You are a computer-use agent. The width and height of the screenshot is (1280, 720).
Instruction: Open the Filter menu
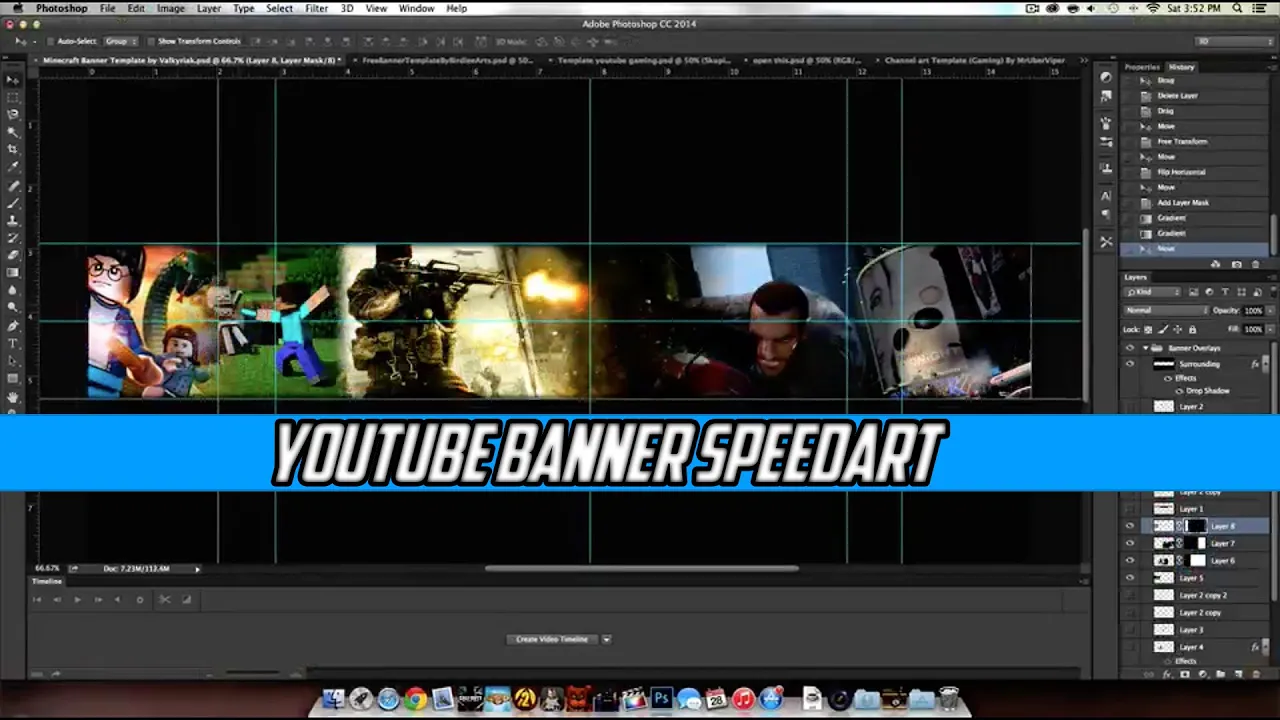tap(317, 8)
